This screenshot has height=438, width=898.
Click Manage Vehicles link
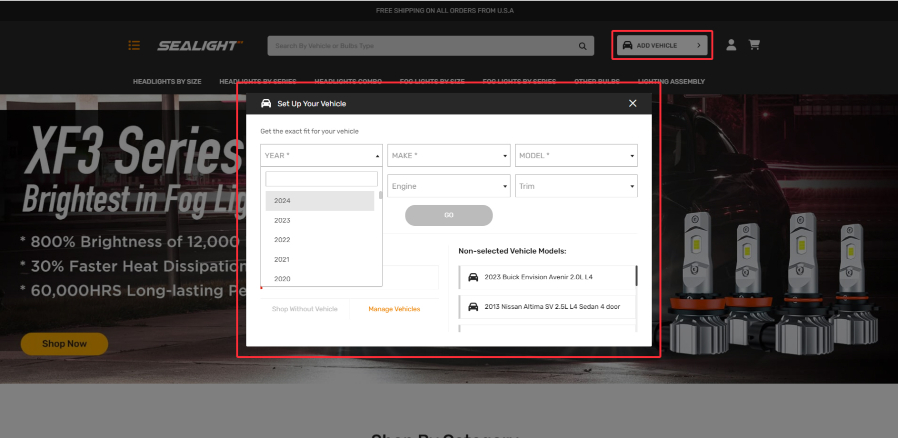[394, 309]
